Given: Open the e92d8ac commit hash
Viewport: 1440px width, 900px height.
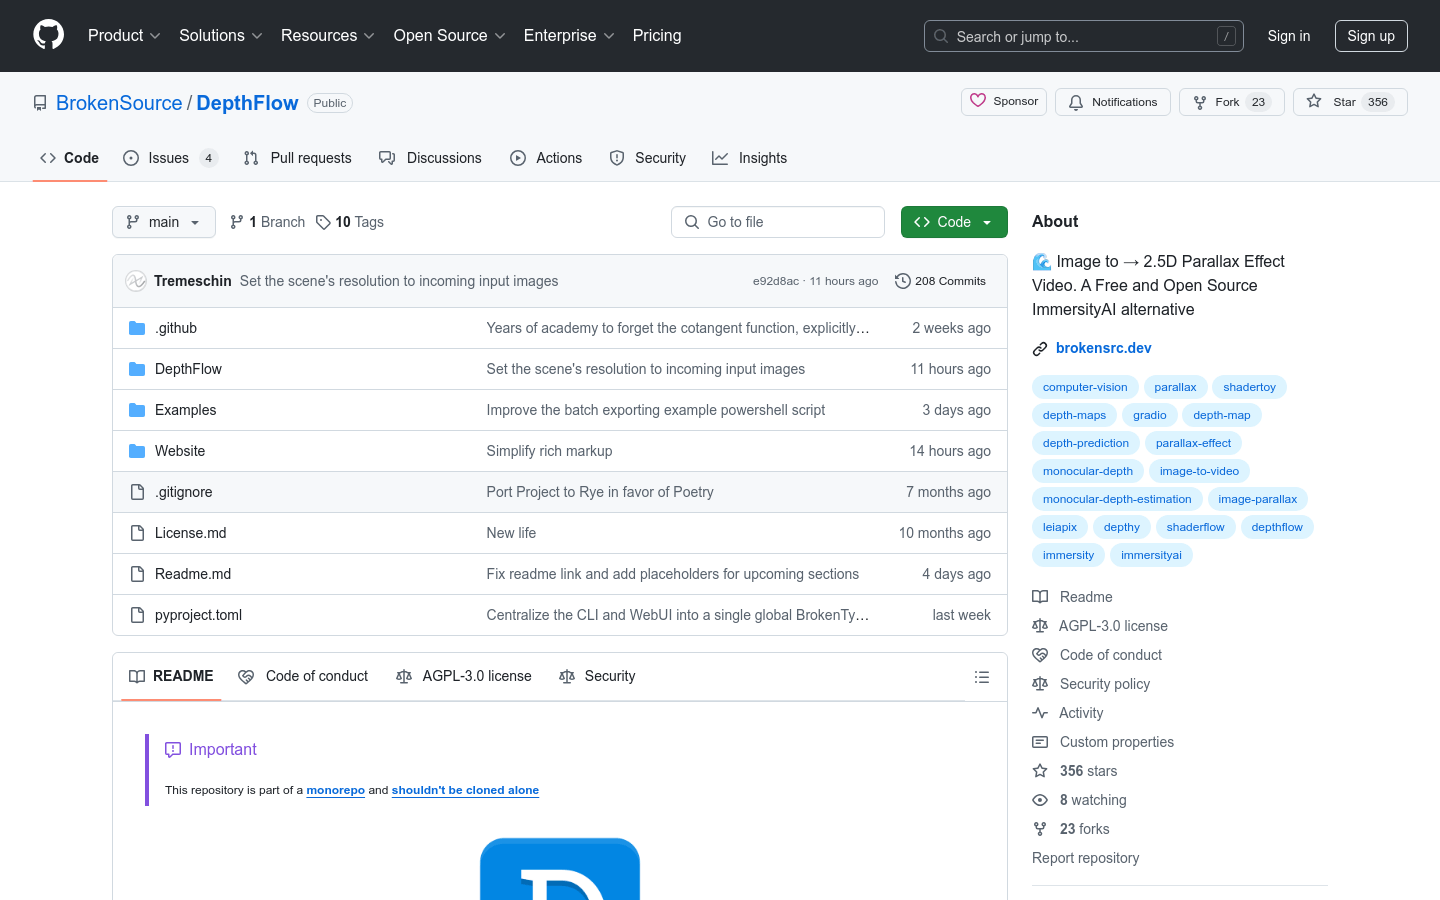Looking at the screenshot, I should coord(775,281).
